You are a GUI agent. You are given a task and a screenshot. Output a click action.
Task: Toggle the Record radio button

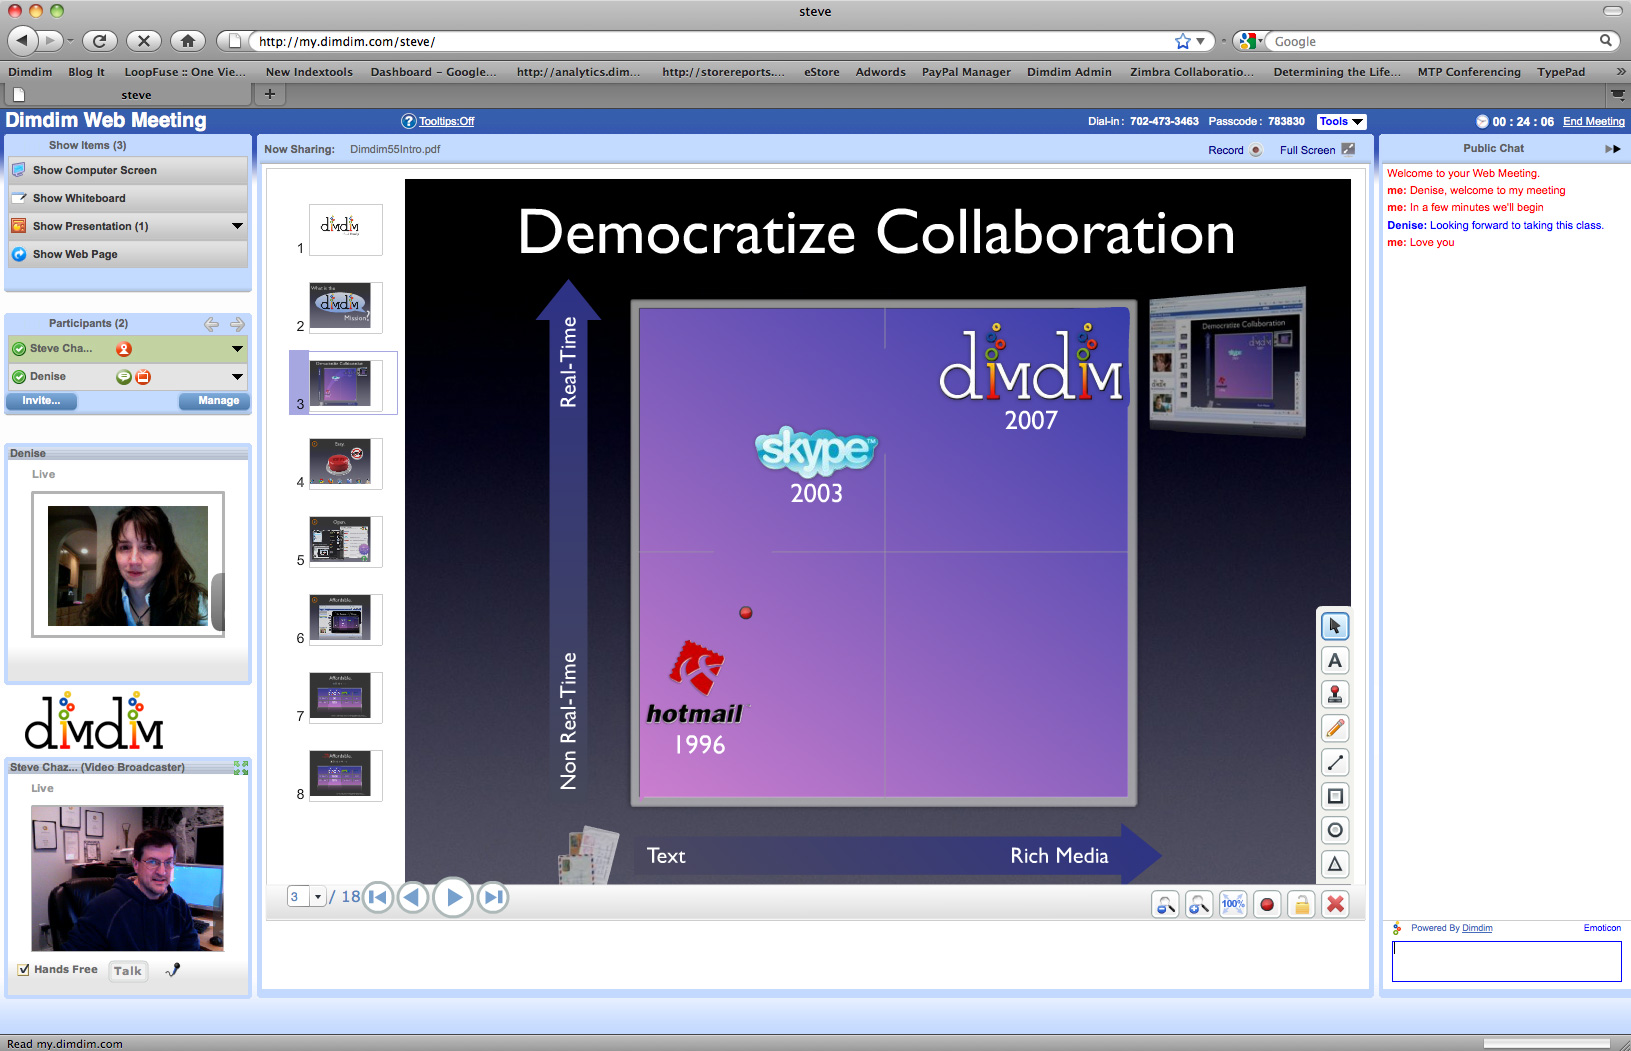pyautogui.click(x=1256, y=150)
